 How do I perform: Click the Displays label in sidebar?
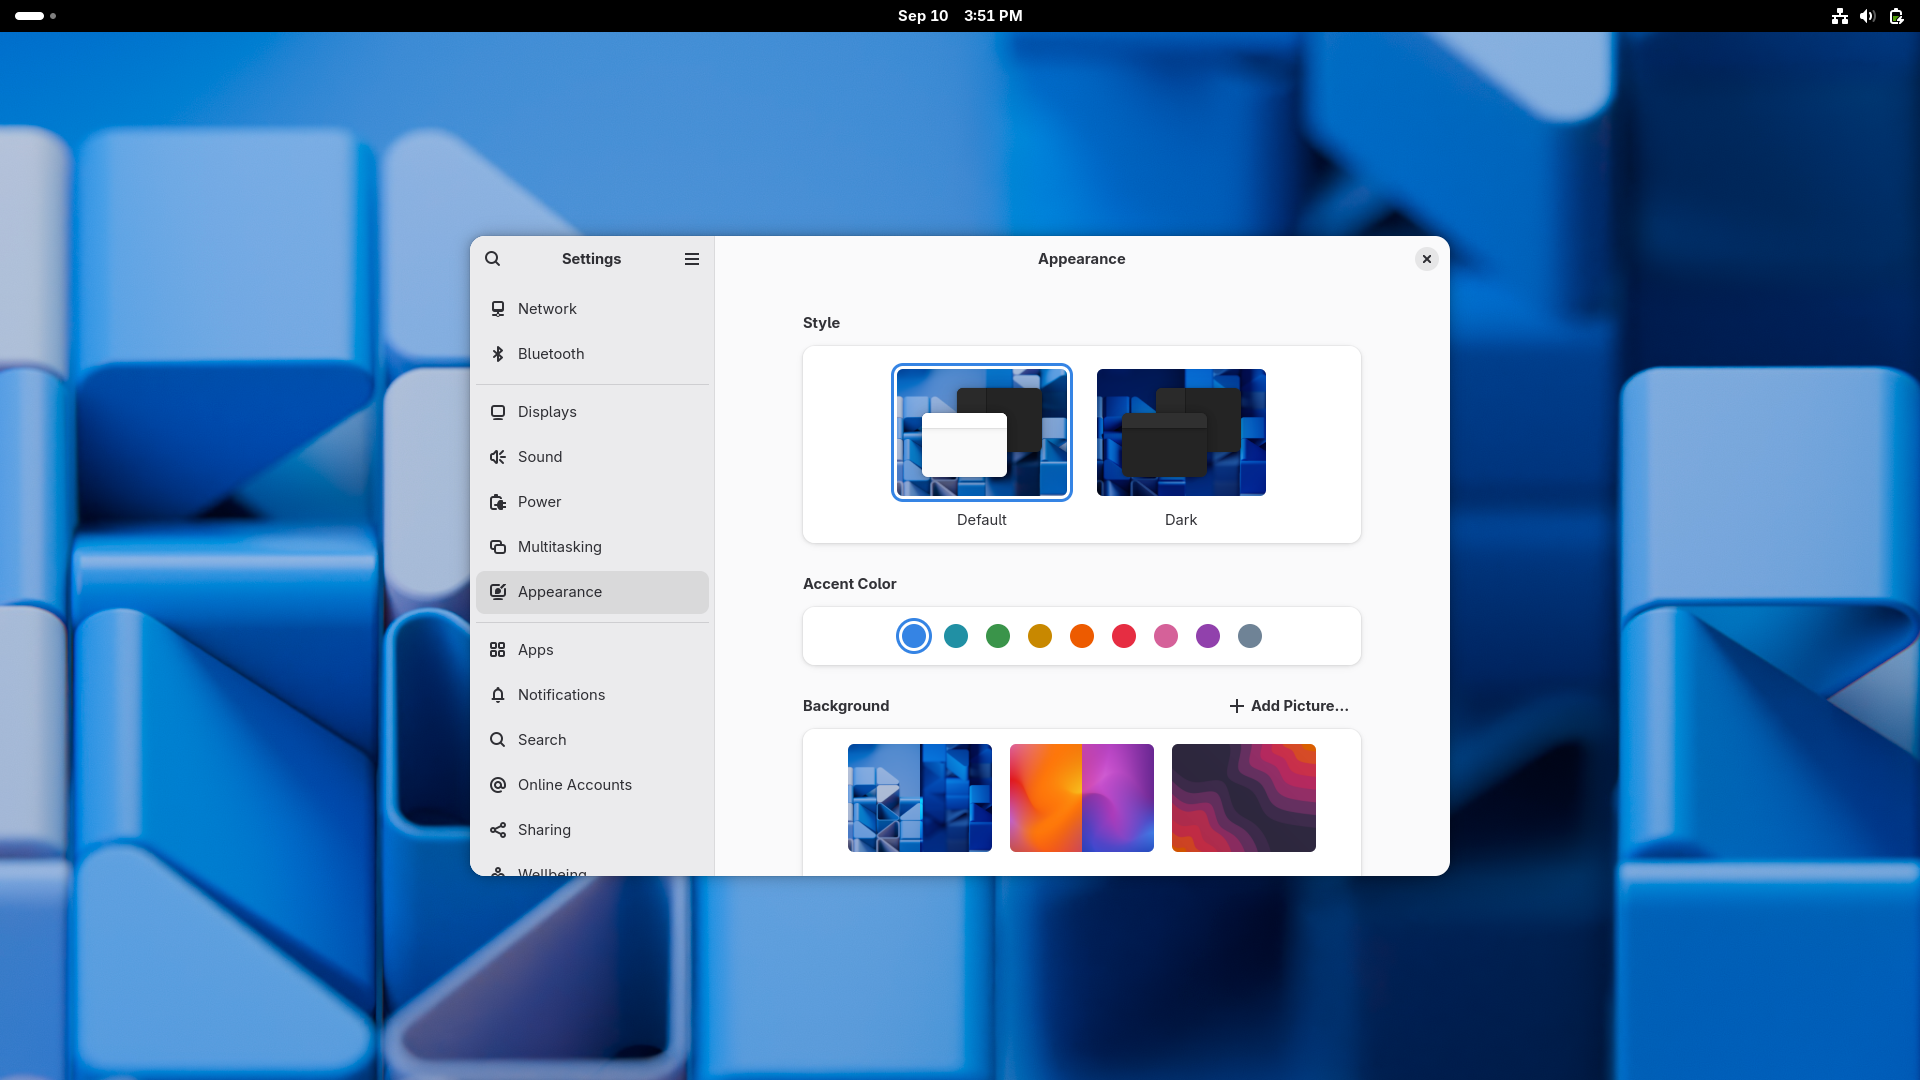[x=547, y=412]
